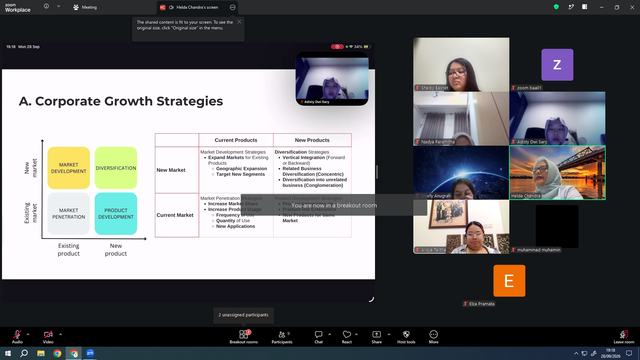Select the zoom baa01 avatar tile
The image size is (640, 360).
coord(557,64)
